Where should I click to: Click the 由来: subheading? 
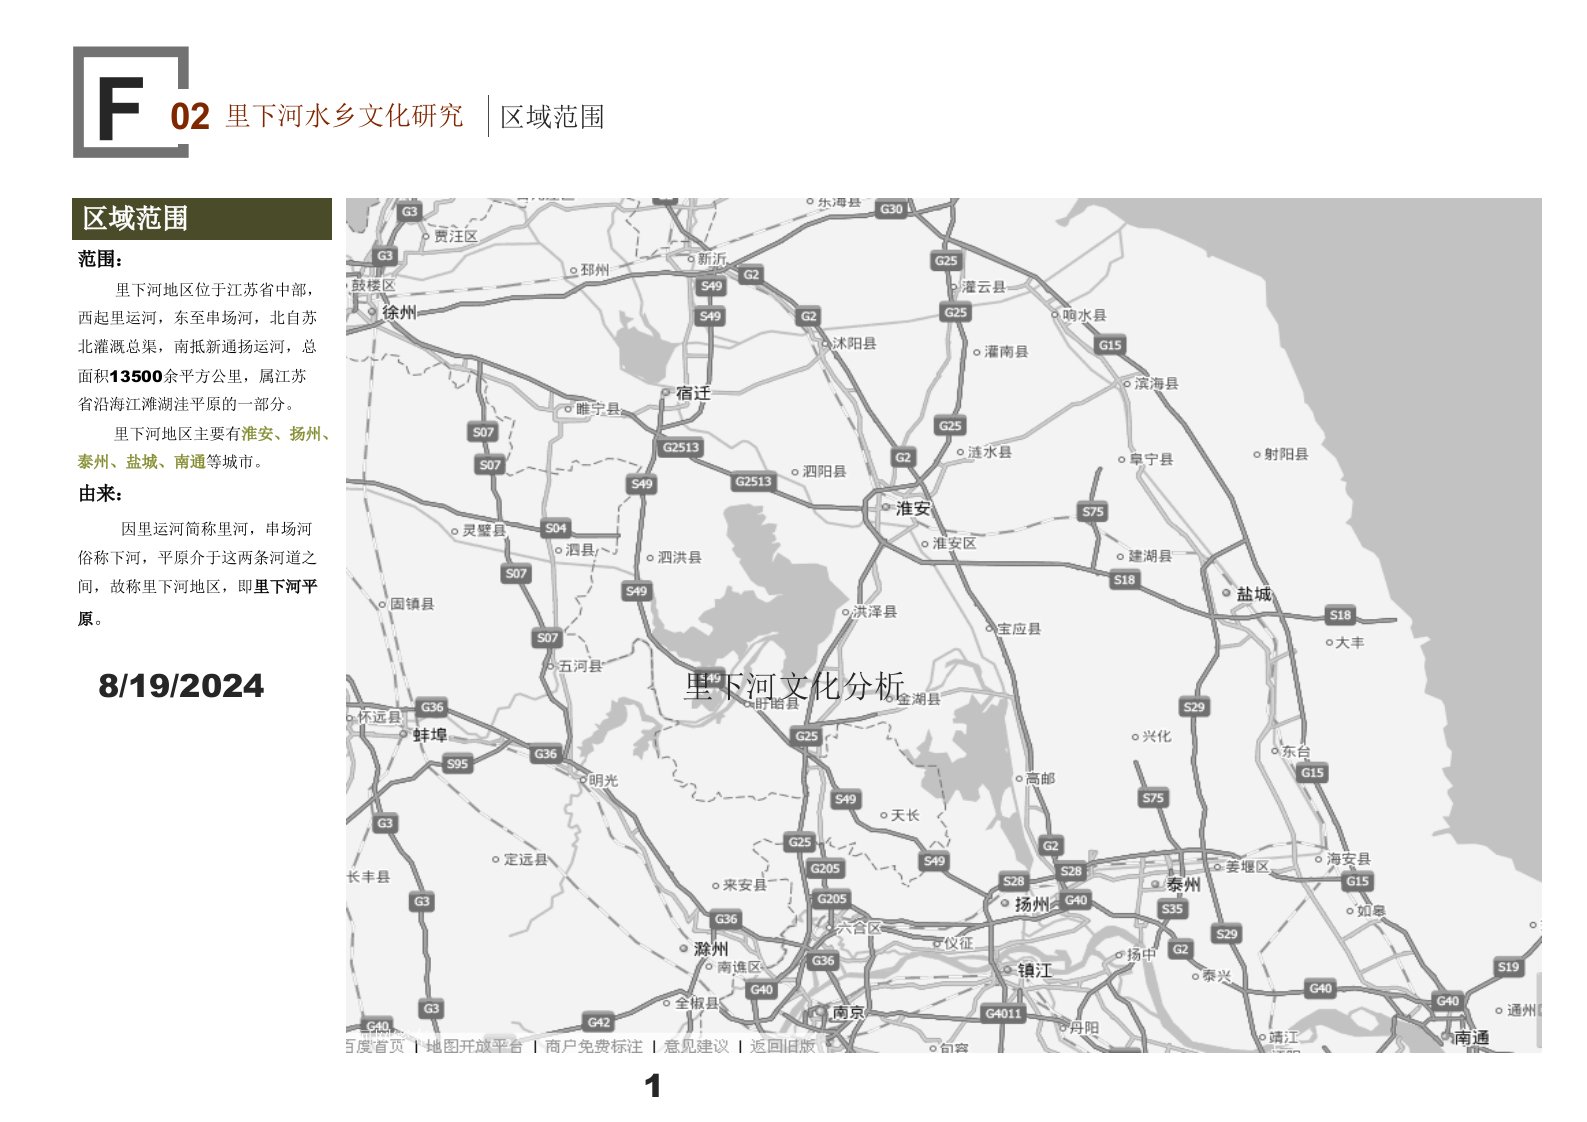(101, 495)
